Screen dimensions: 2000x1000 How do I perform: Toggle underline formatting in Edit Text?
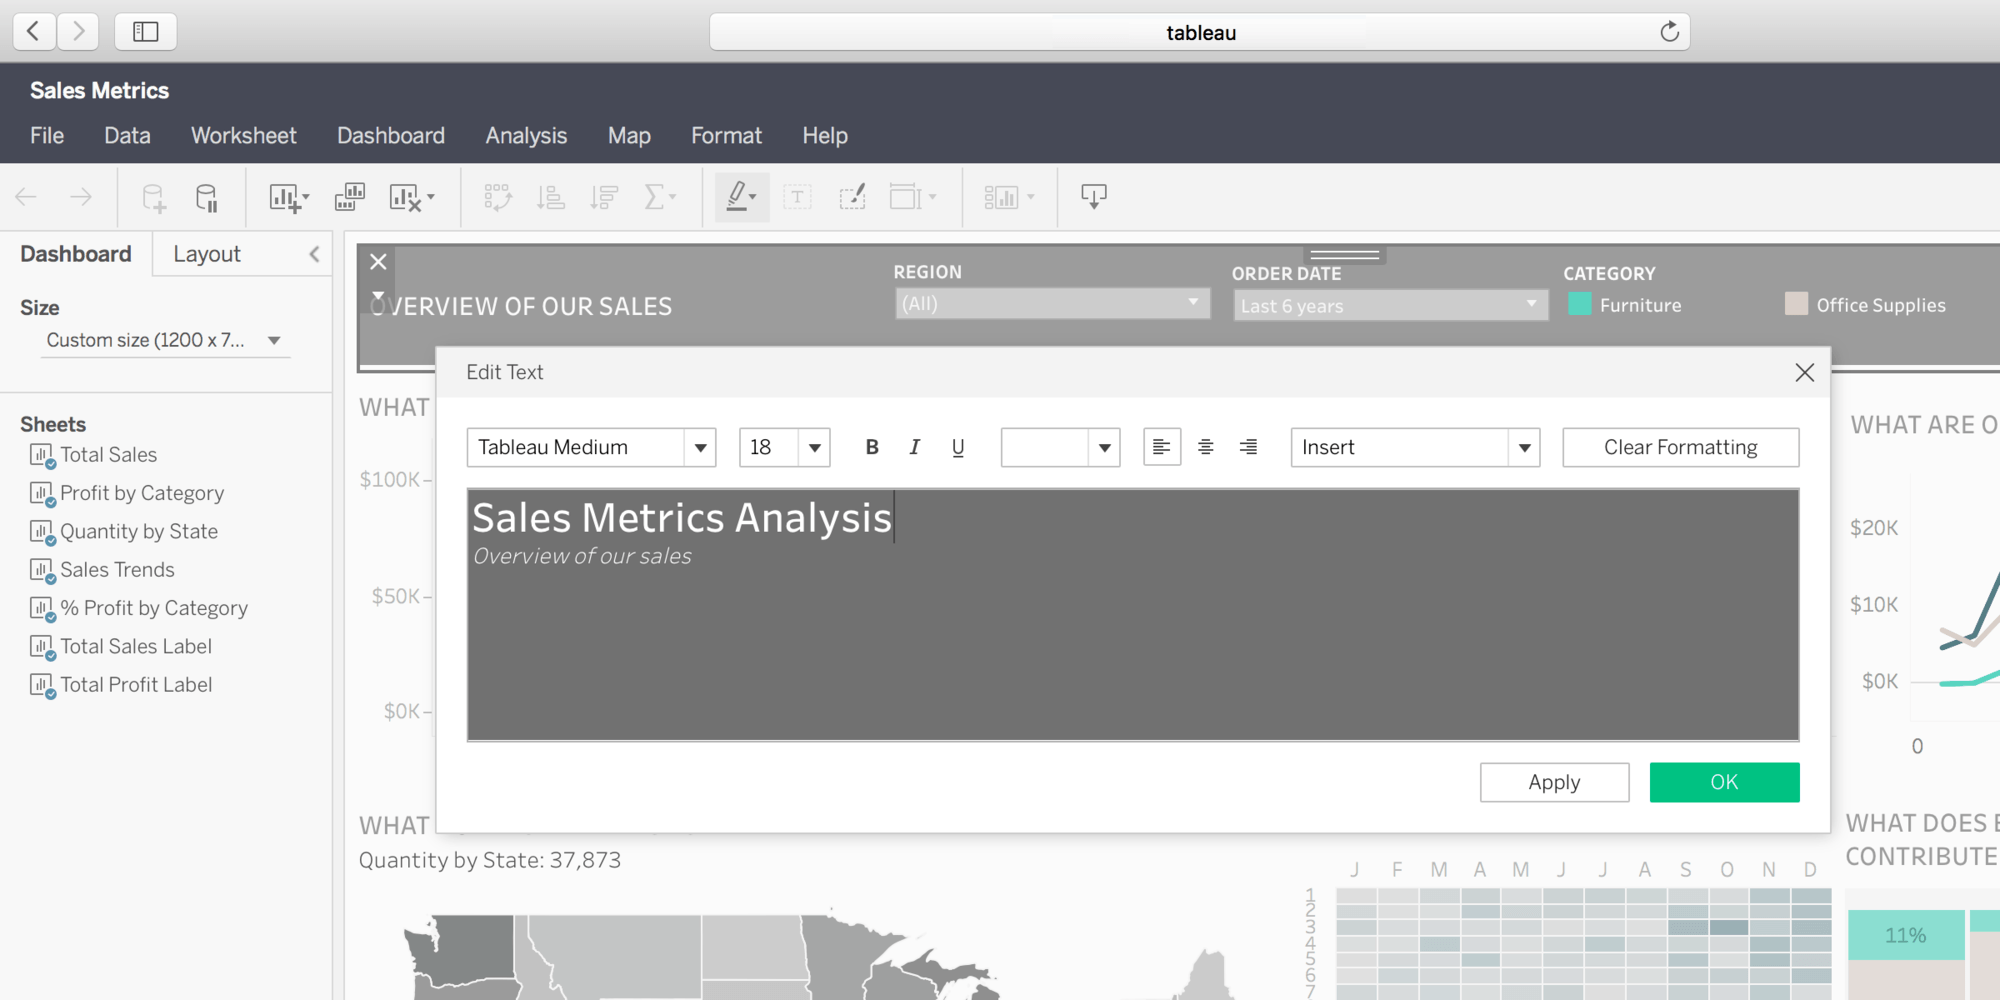click(958, 447)
